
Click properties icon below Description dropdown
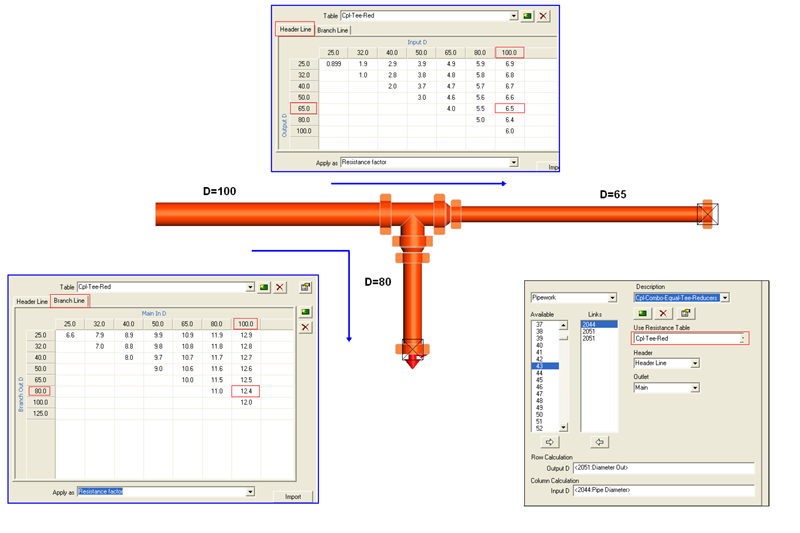(x=685, y=313)
